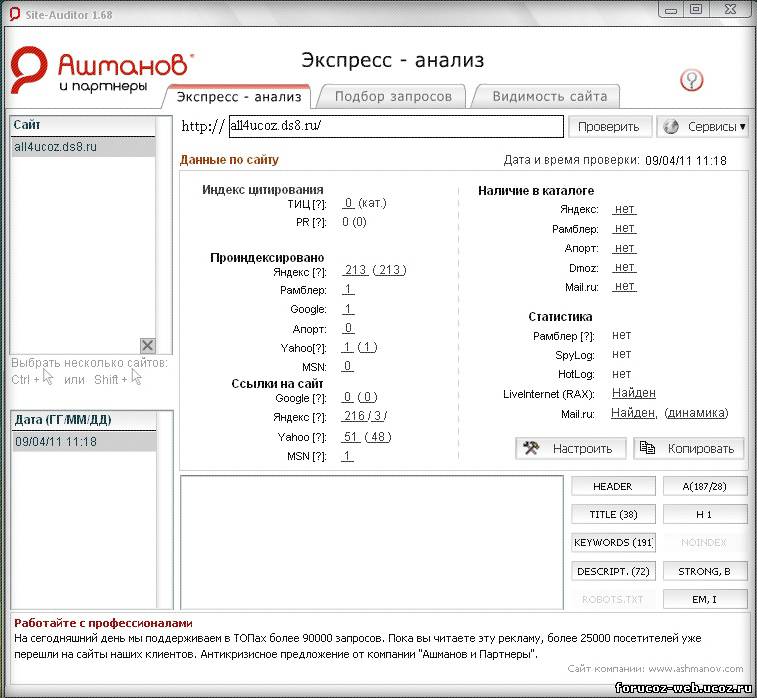Click the Проверить button
The width and height of the screenshot is (757, 698).
[609, 127]
